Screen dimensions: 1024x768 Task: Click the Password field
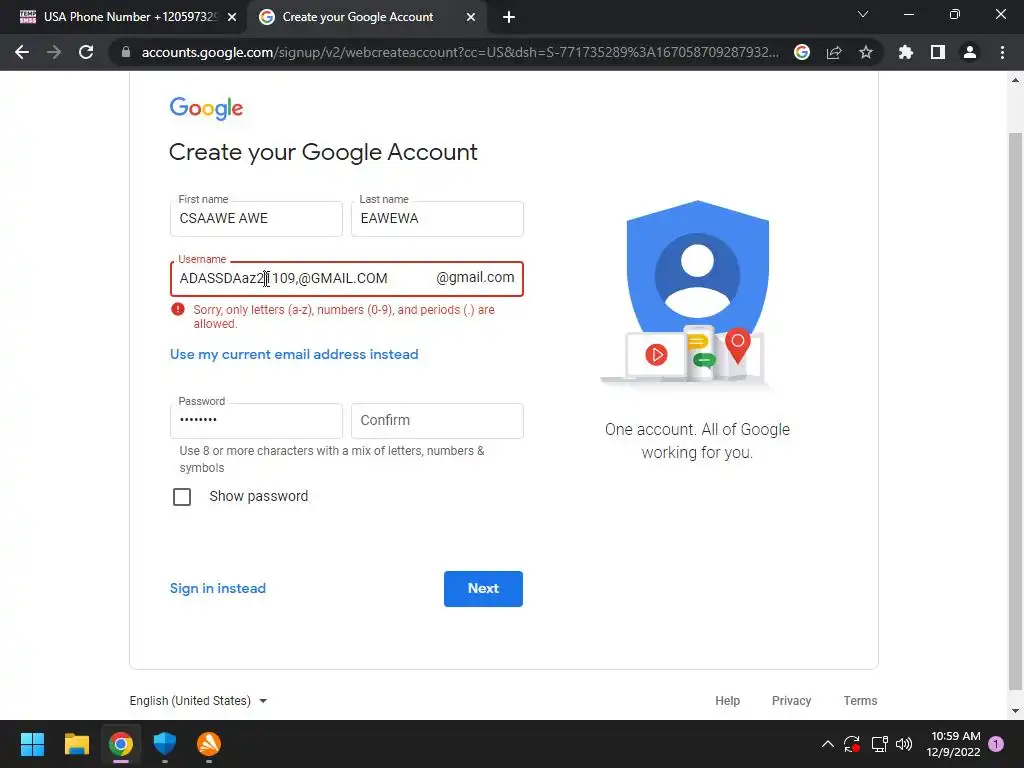[x=256, y=421]
